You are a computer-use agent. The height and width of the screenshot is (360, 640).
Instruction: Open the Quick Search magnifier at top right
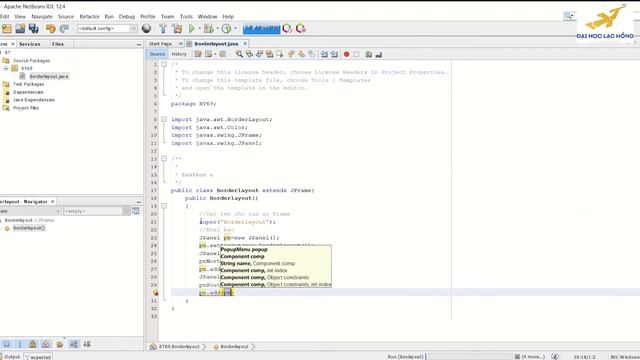569,16
